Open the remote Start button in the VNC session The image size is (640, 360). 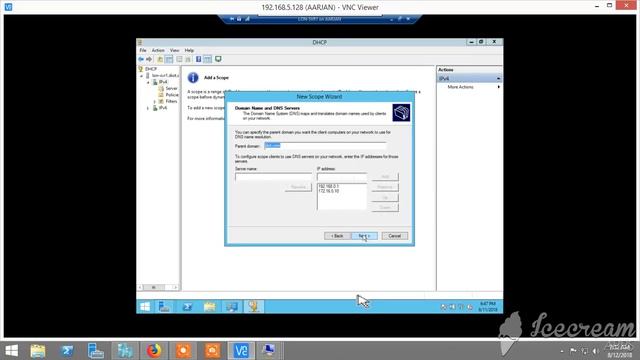pyautogui.click(x=145, y=307)
